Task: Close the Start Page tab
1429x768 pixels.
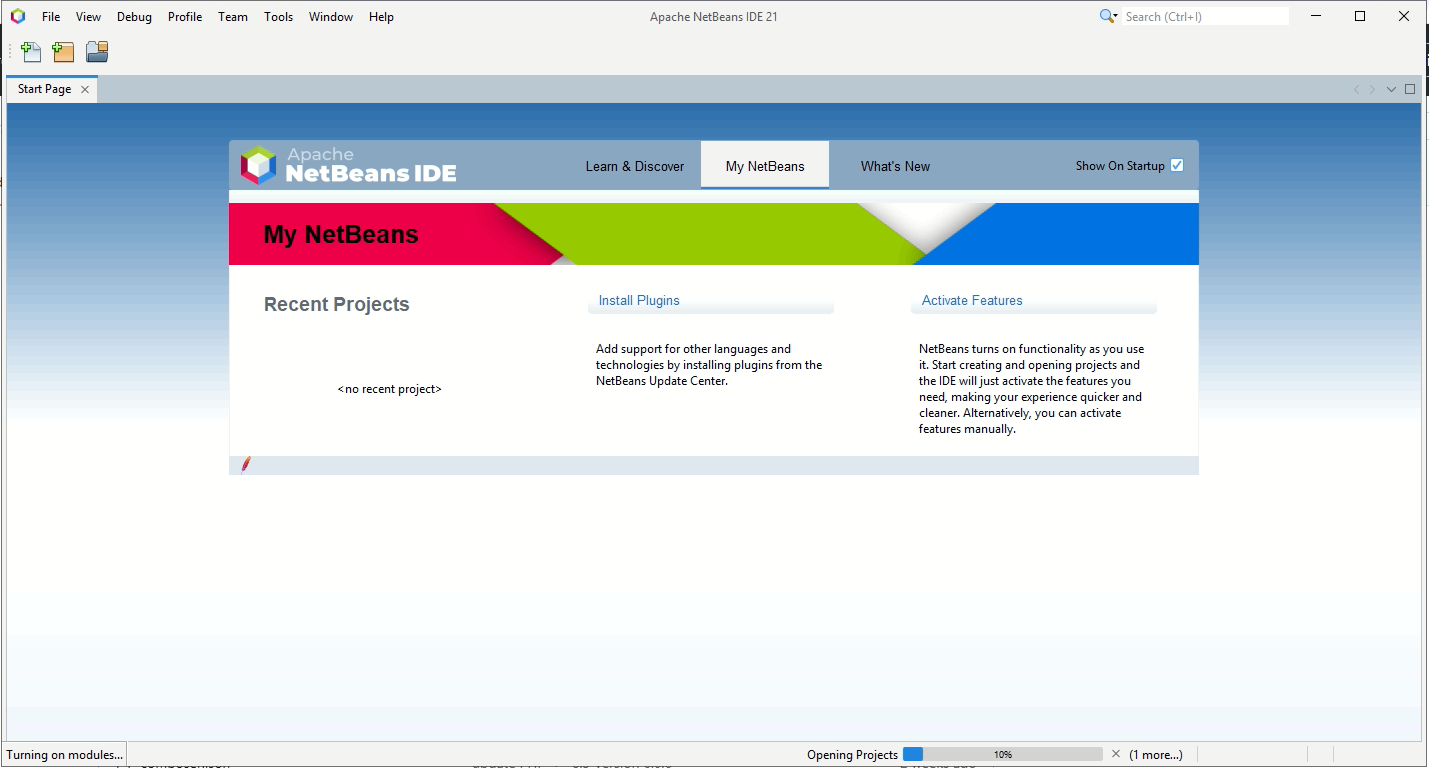Action: coord(85,89)
